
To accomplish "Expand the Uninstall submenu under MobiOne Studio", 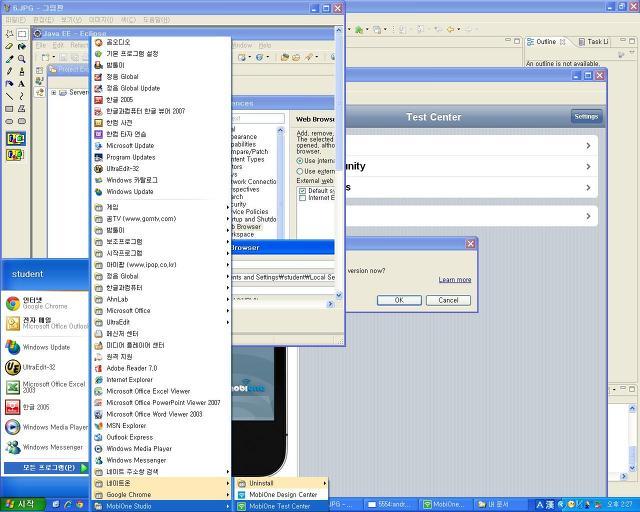I will (x=282, y=483).
